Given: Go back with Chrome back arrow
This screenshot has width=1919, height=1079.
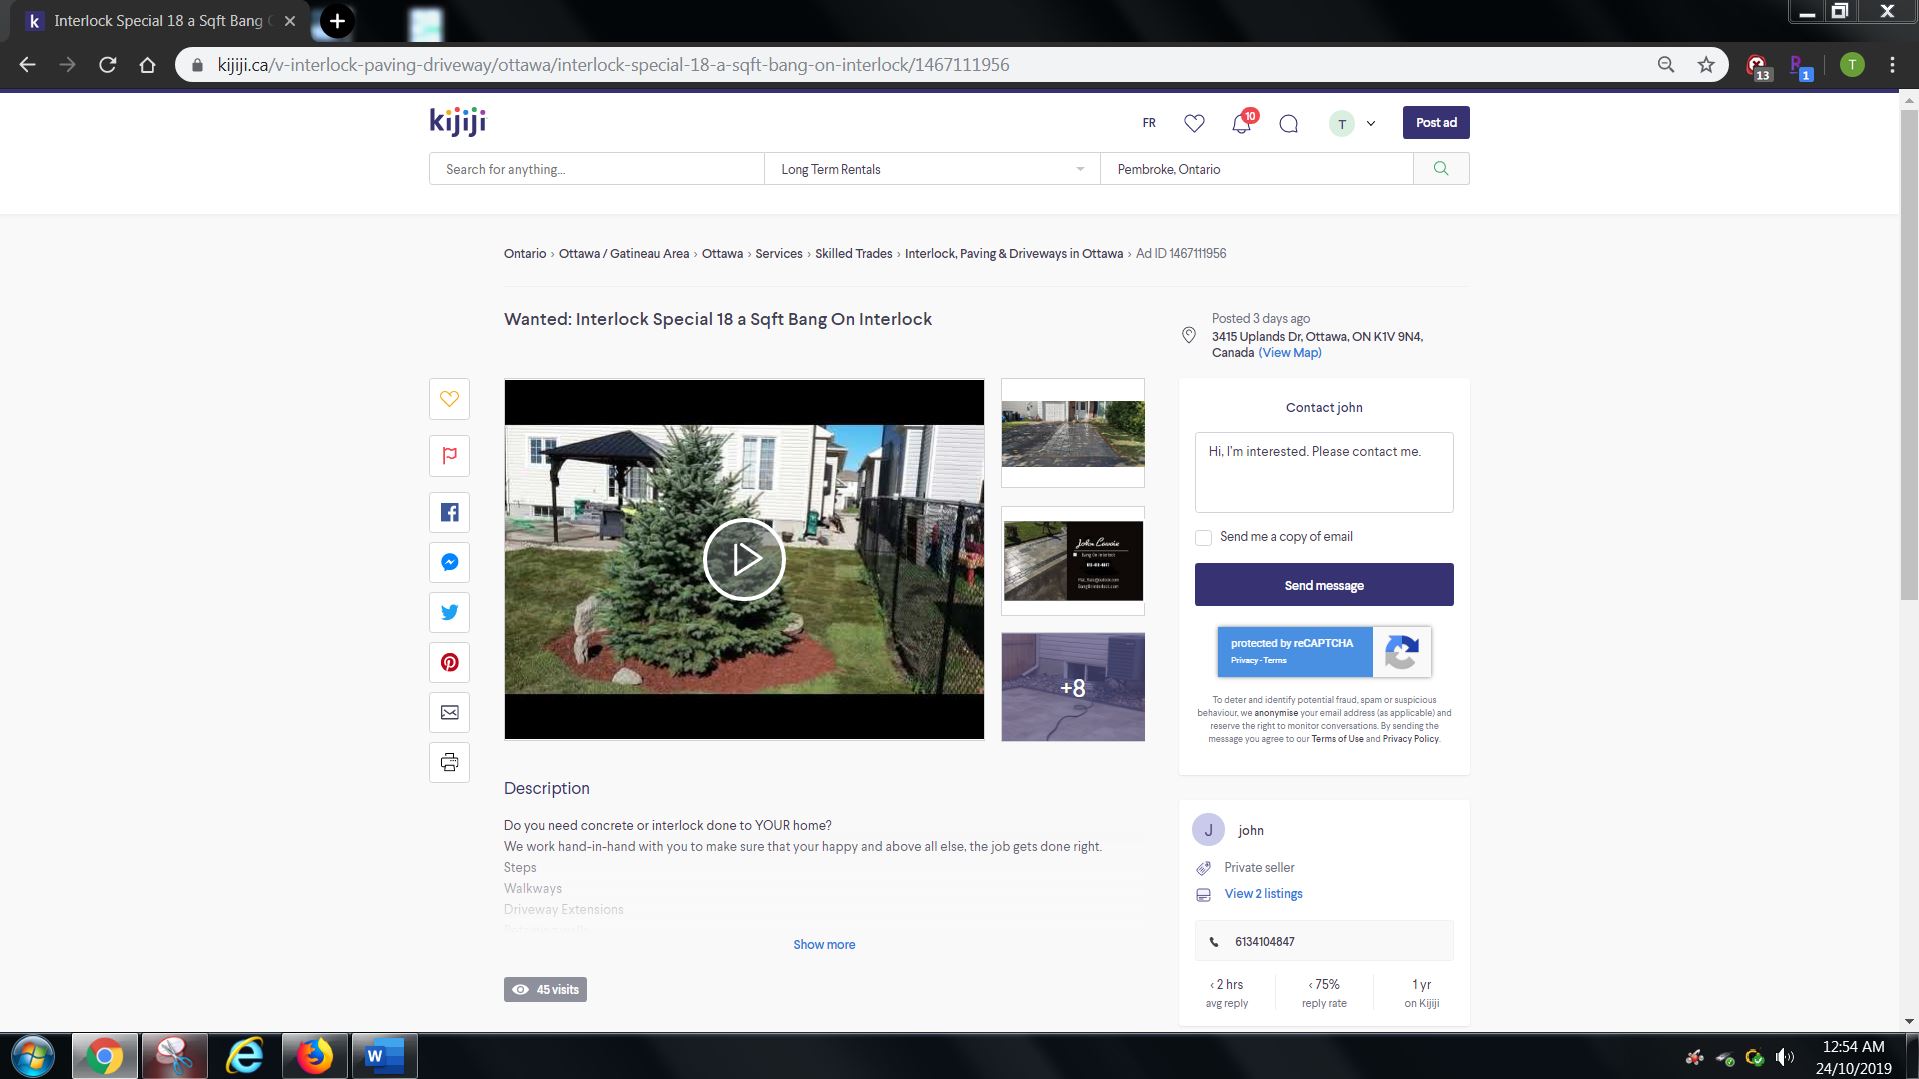Looking at the screenshot, I should coord(28,65).
